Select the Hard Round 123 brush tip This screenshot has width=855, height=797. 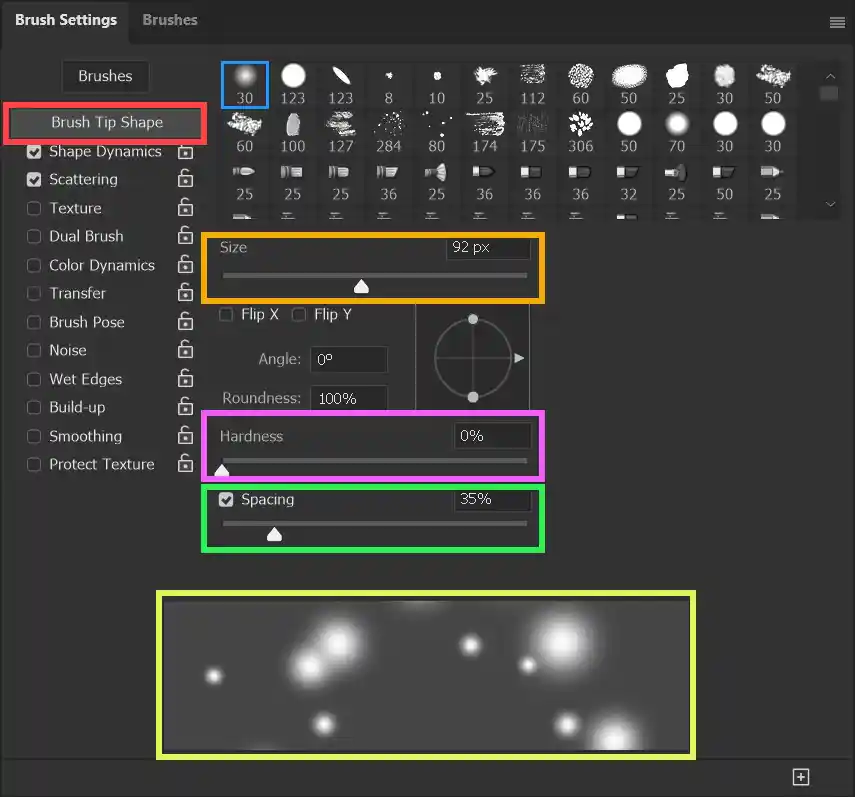292,78
